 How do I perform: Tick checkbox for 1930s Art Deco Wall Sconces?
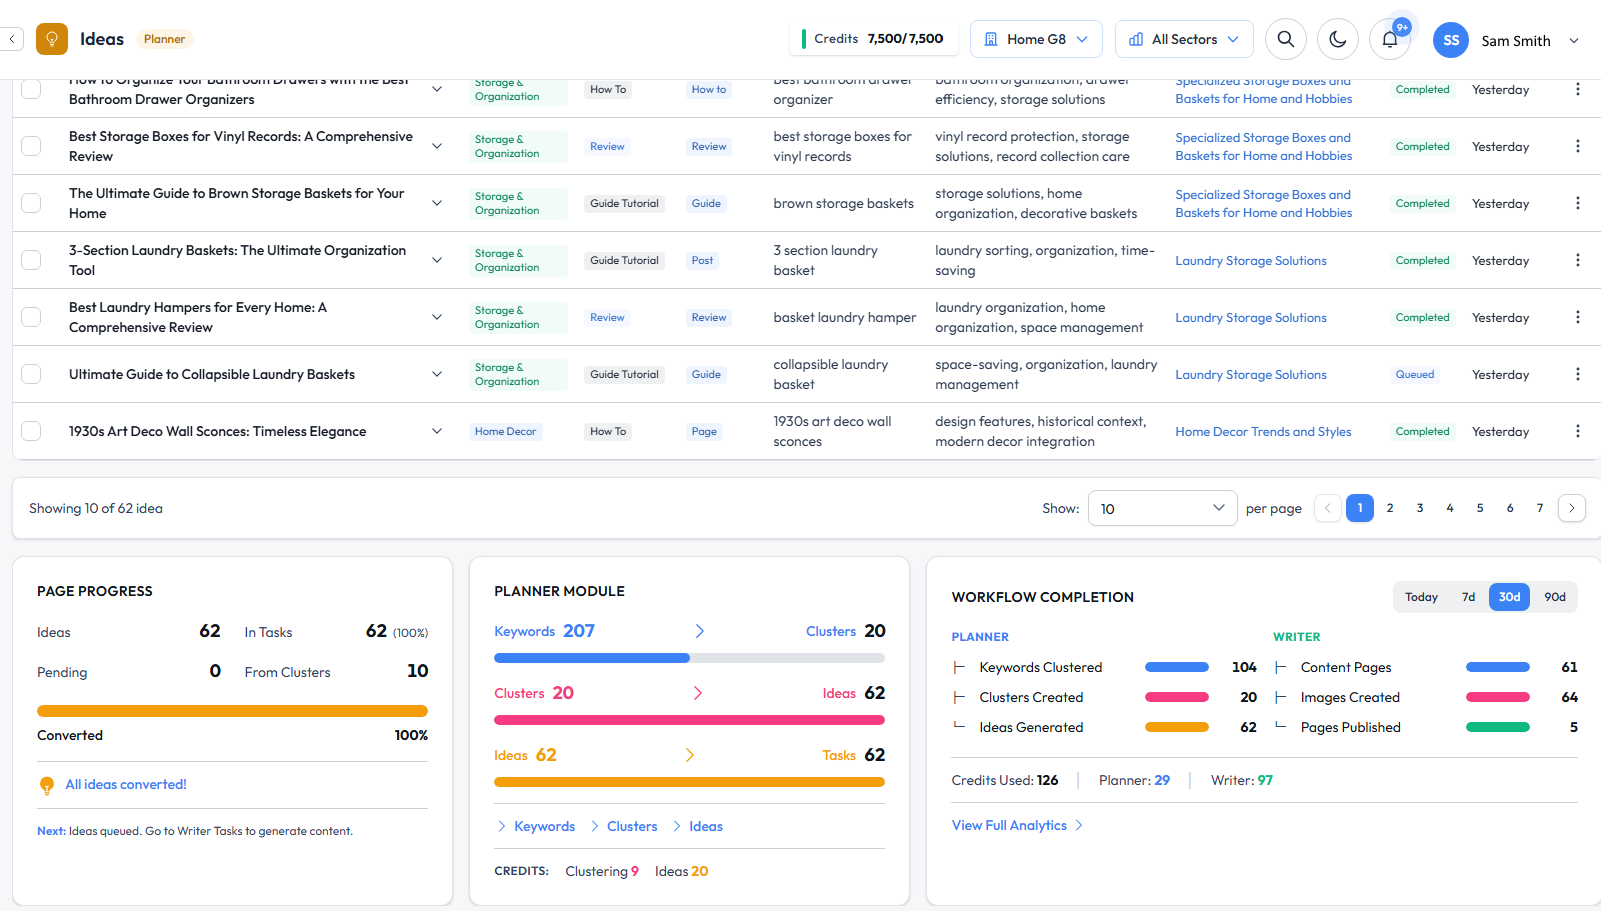coord(32,431)
